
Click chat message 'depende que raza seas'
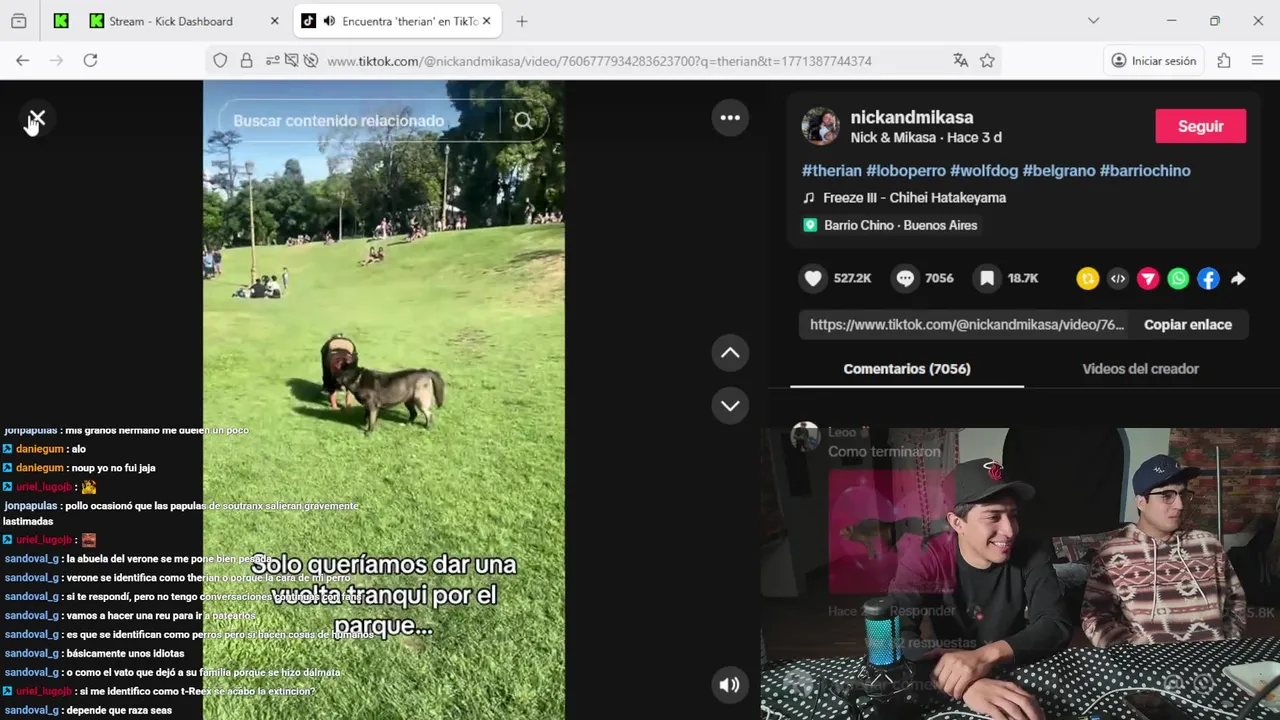tap(119, 711)
